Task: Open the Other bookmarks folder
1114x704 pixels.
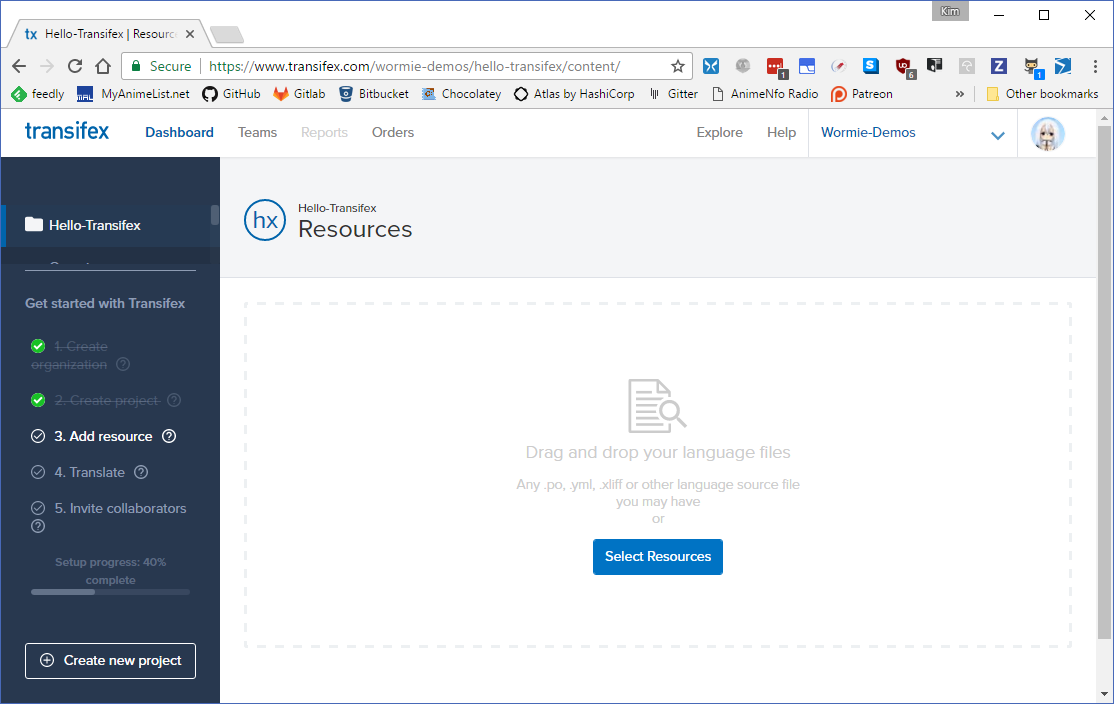Action: coord(1042,94)
